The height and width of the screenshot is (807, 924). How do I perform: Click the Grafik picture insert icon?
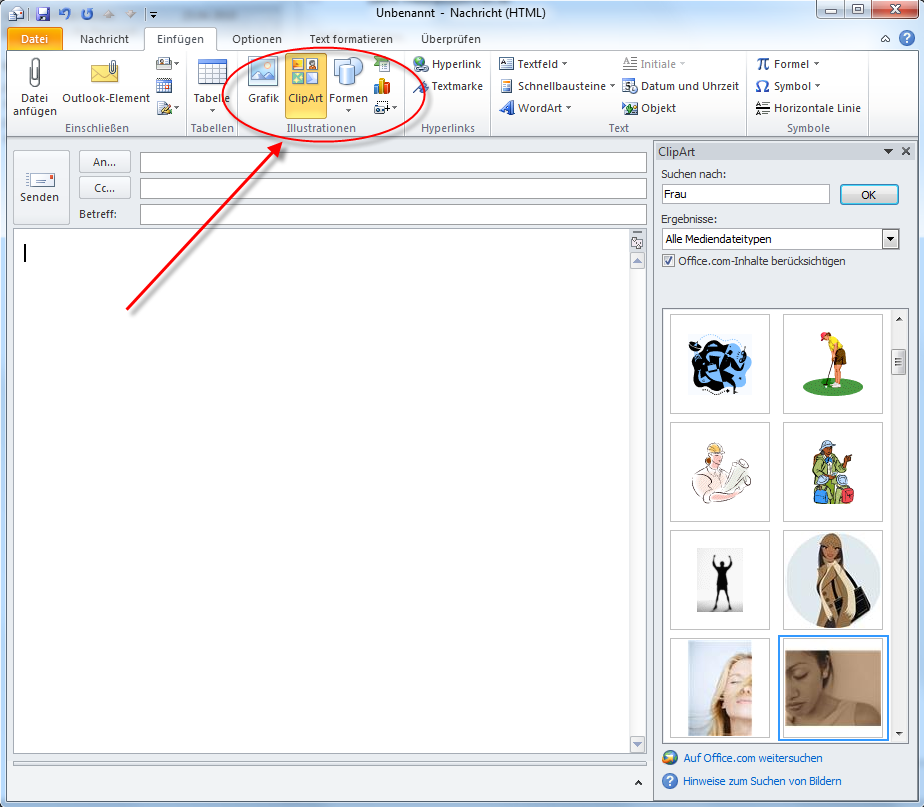(262, 72)
